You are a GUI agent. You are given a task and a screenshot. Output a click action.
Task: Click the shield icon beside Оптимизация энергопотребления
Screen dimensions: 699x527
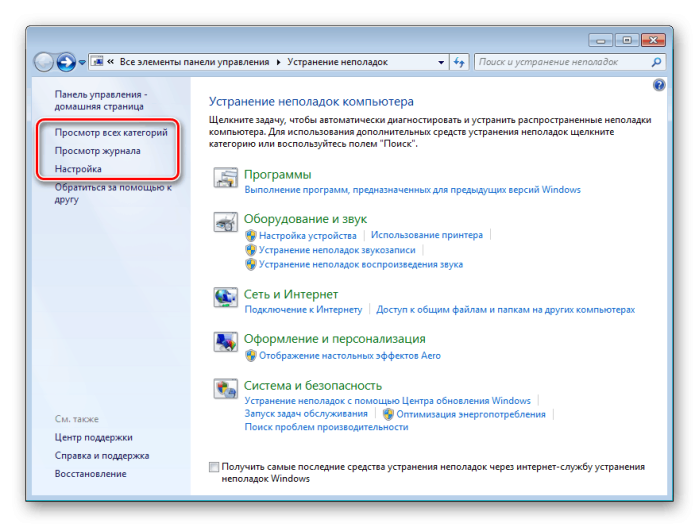(x=388, y=414)
